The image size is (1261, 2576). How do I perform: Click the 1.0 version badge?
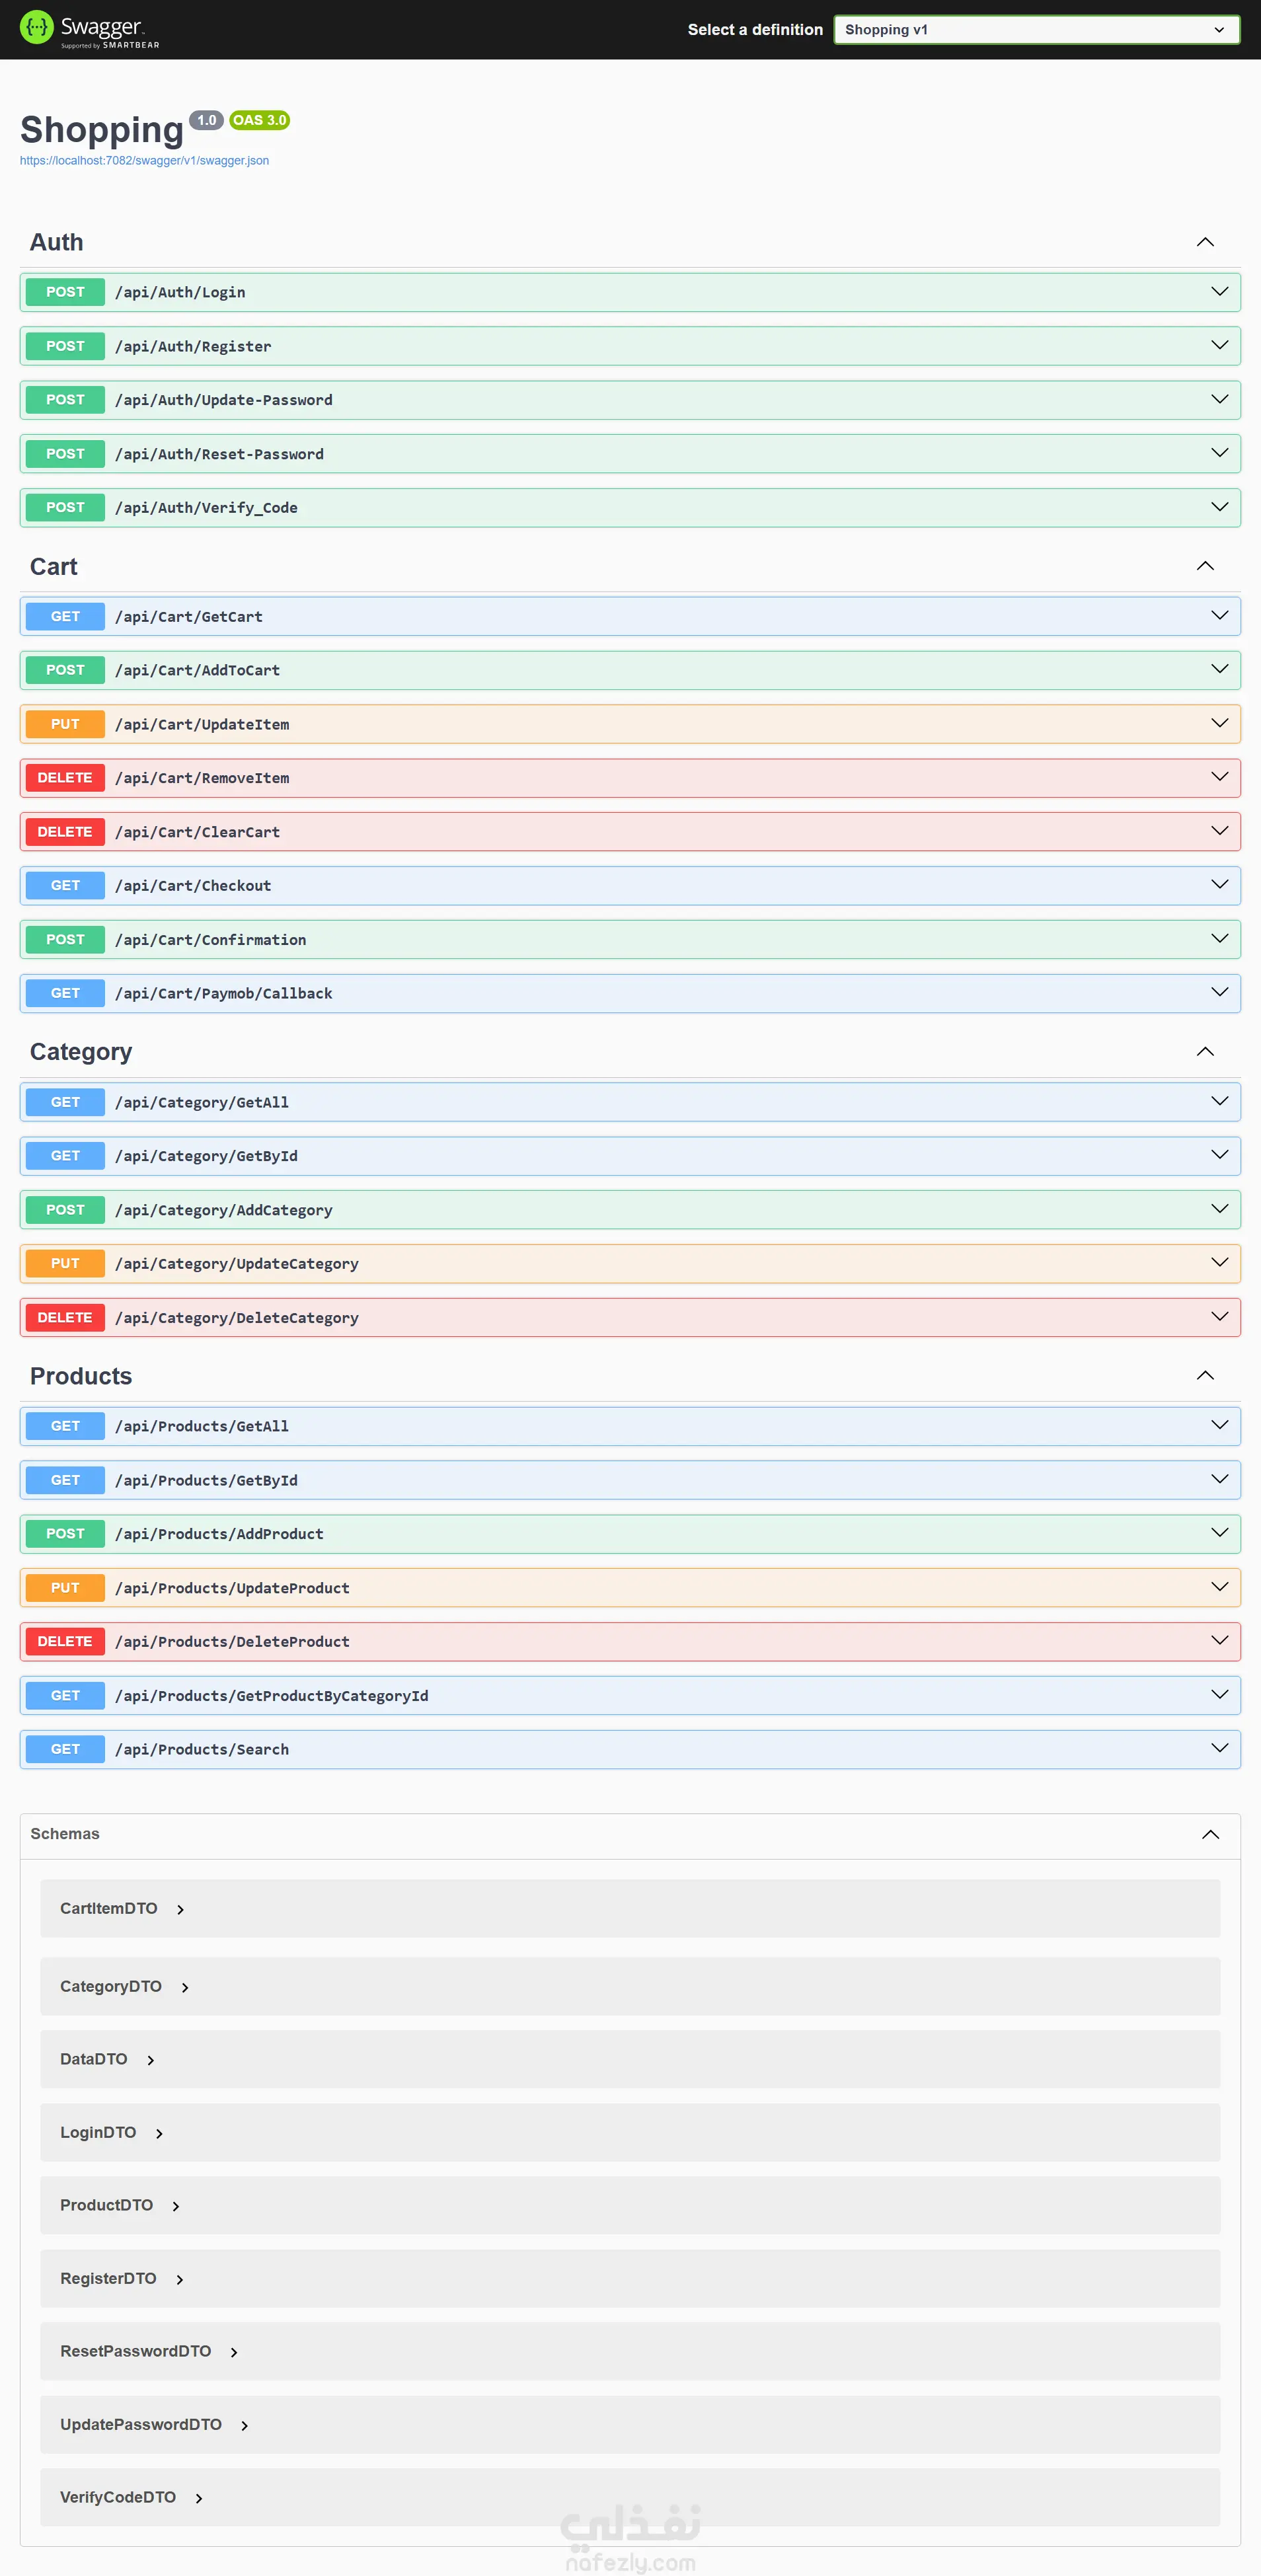[206, 120]
